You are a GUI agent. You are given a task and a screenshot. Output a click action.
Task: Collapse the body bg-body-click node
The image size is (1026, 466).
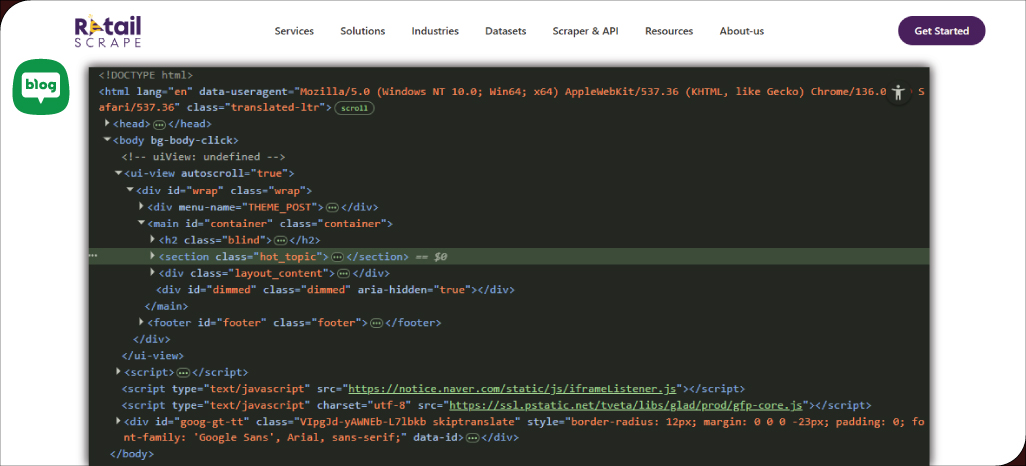point(108,140)
